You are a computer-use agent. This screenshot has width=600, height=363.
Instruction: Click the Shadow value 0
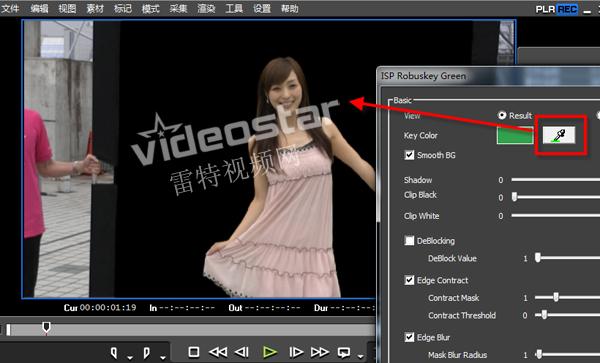pyautogui.click(x=501, y=180)
